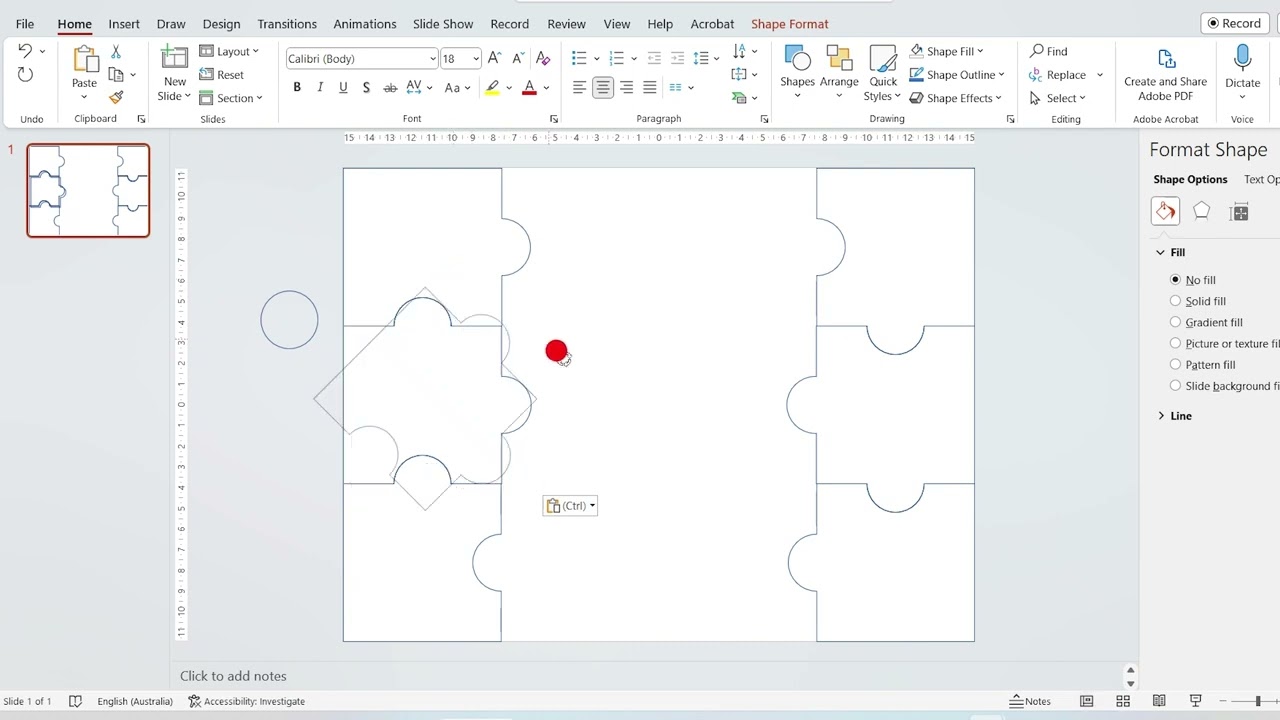Open Size & Properties icon
The height and width of the screenshot is (720, 1280).
(1240, 211)
